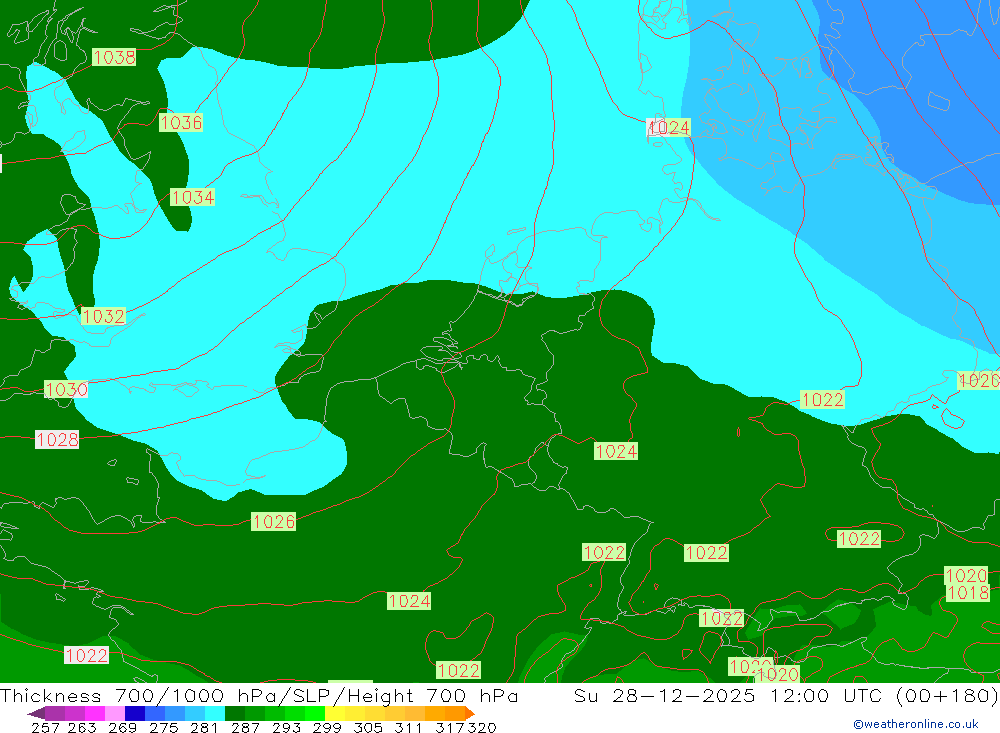Click the legend value 269
The image size is (1000, 733).
click(122, 727)
